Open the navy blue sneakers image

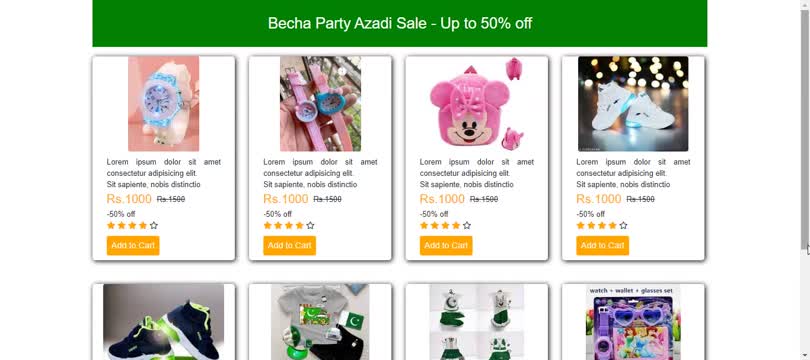coord(163,322)
